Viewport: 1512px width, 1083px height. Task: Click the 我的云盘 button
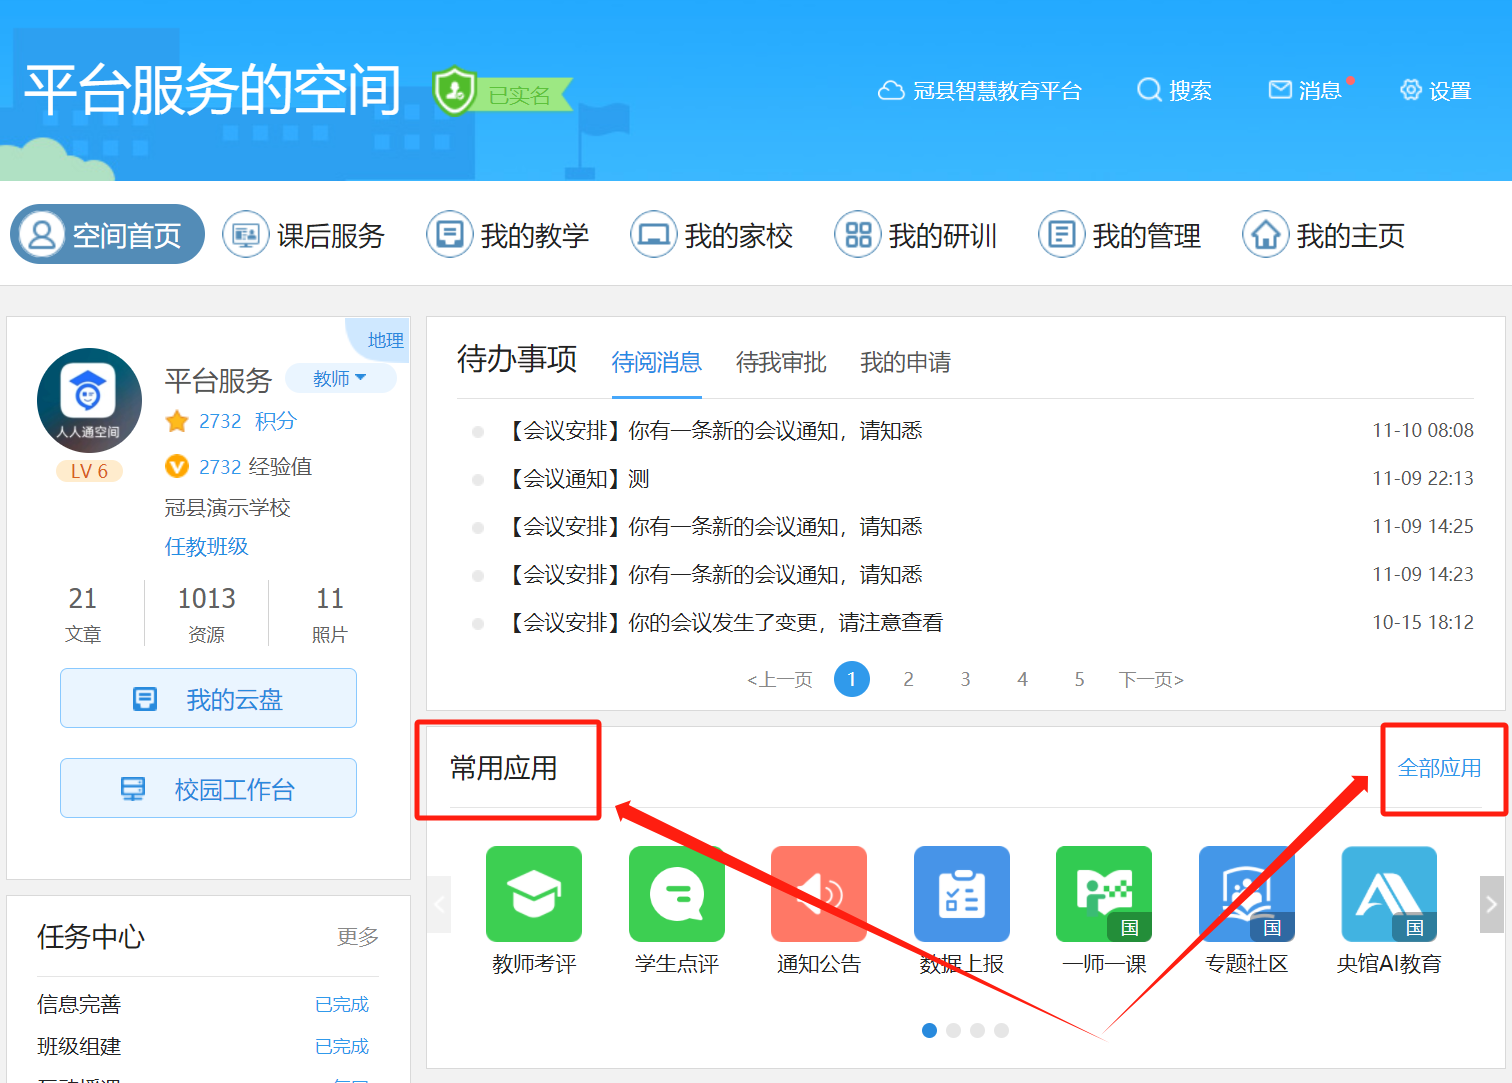tap(208, 698)
